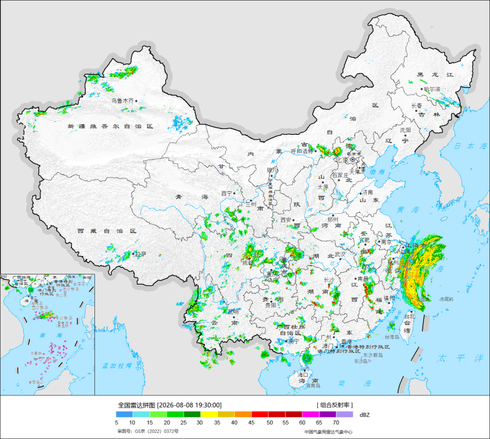Click the 渤海 sea label
The height and width of the screenshot is (439, 490).
pyautogui.click(x=378, y=172)
